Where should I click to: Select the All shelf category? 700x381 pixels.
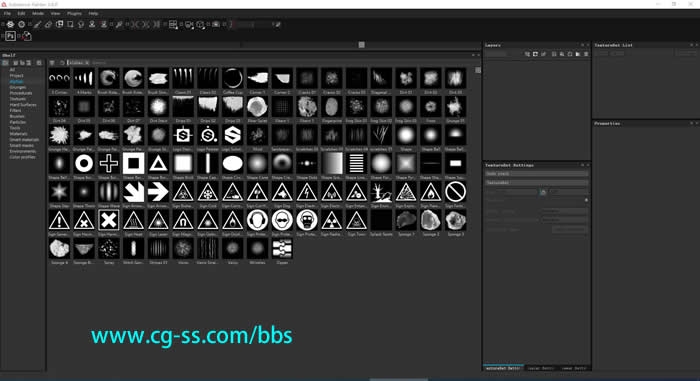tap(12, 70)
